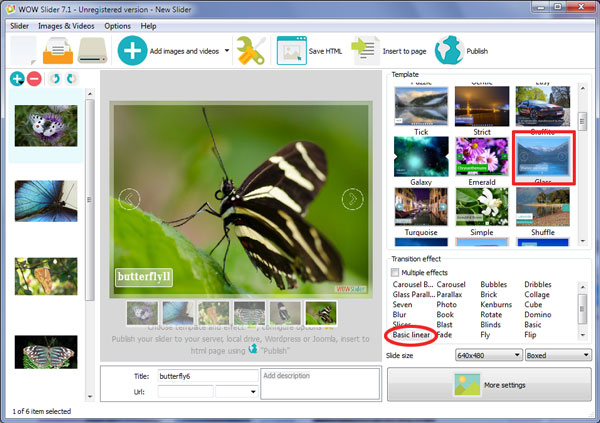
Task: Open the Help menu
Action: point(148,26)
